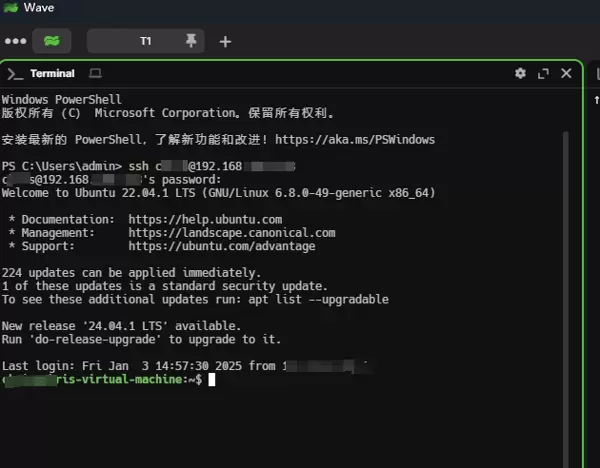Toggle the pin icon on tab T1
This screenshot has width=600, height=468.
tap(191, 41)
